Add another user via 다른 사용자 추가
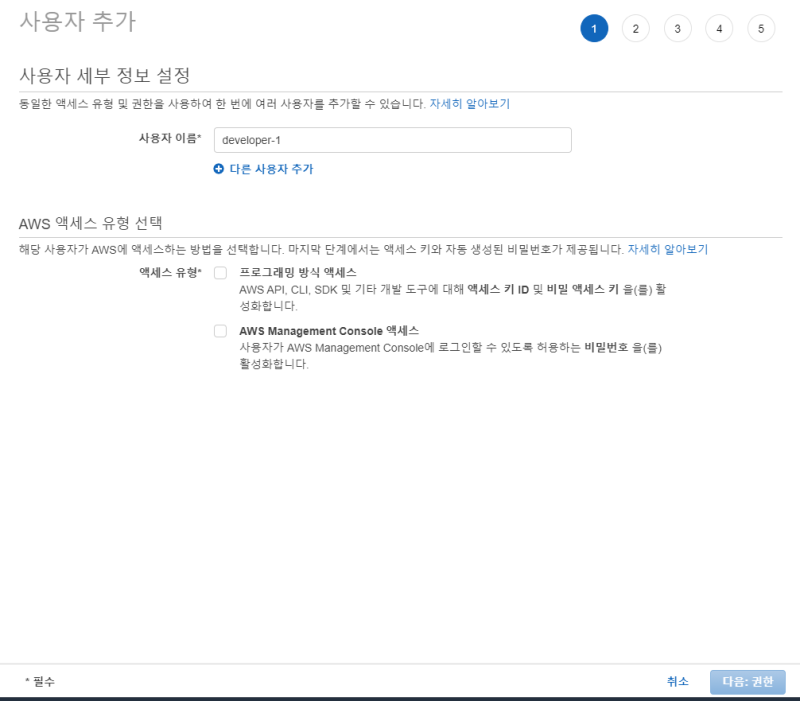800x701 pixels. [271, 169]
